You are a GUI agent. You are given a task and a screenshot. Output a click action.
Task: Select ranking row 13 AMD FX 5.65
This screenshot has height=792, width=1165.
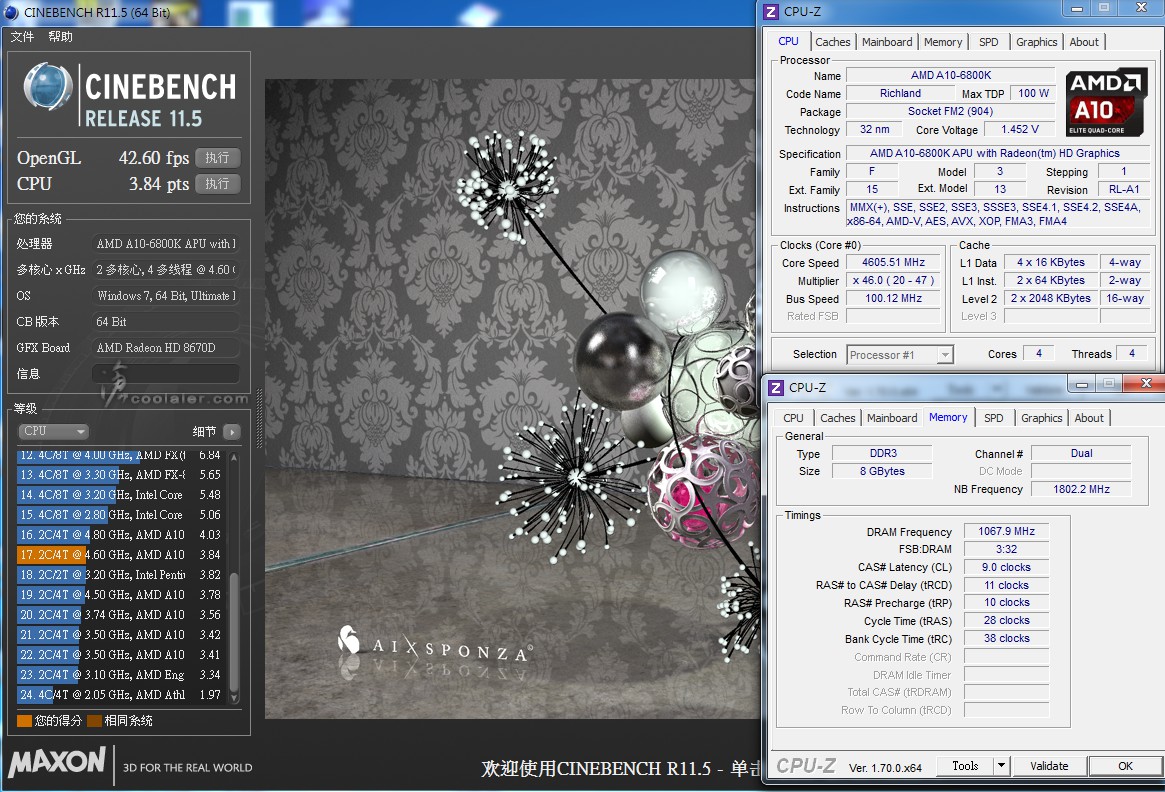pyautogui.click(x=120, y=475)
